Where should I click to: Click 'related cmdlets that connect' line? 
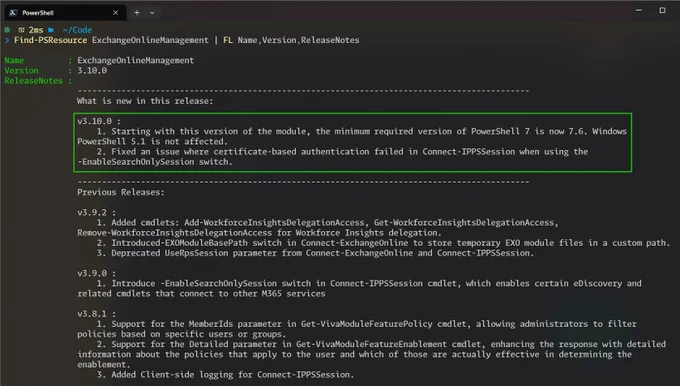201,294
